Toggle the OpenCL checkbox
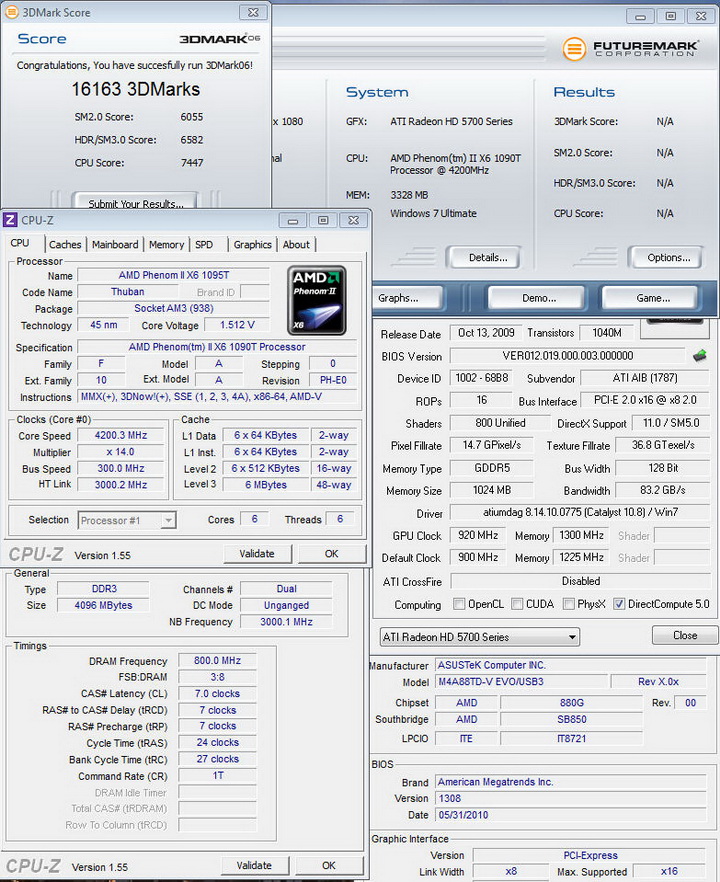Screen dimensions: 720x882 (459, 604)
